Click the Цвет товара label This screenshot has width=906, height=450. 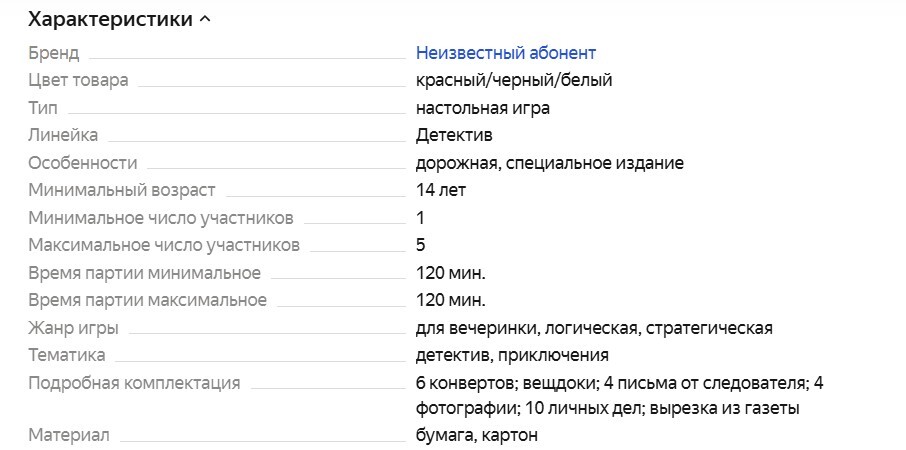78,80
